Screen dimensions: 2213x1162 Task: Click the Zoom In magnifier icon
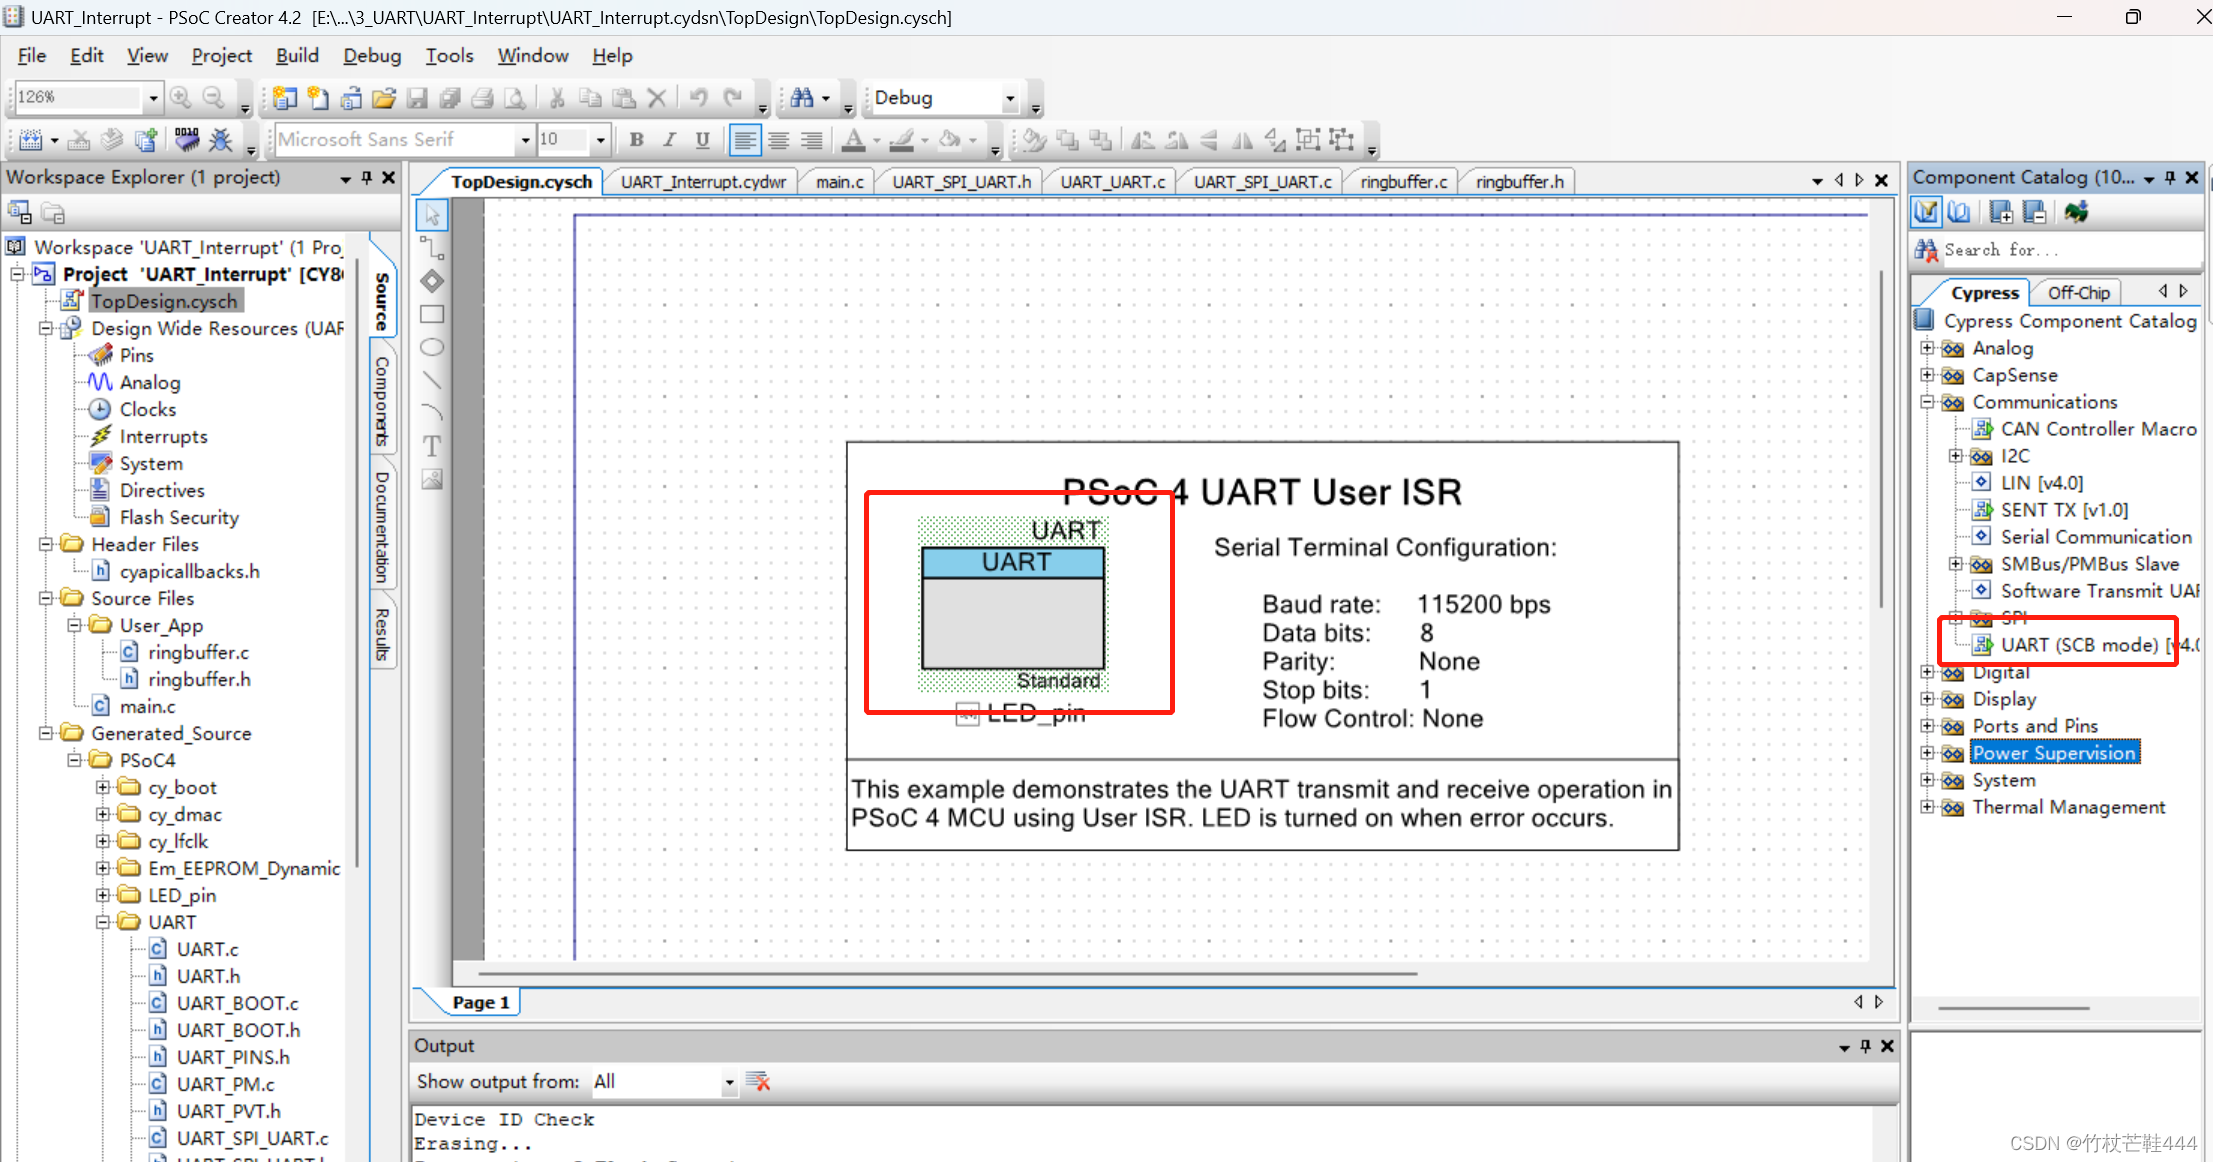coord(181,97)
